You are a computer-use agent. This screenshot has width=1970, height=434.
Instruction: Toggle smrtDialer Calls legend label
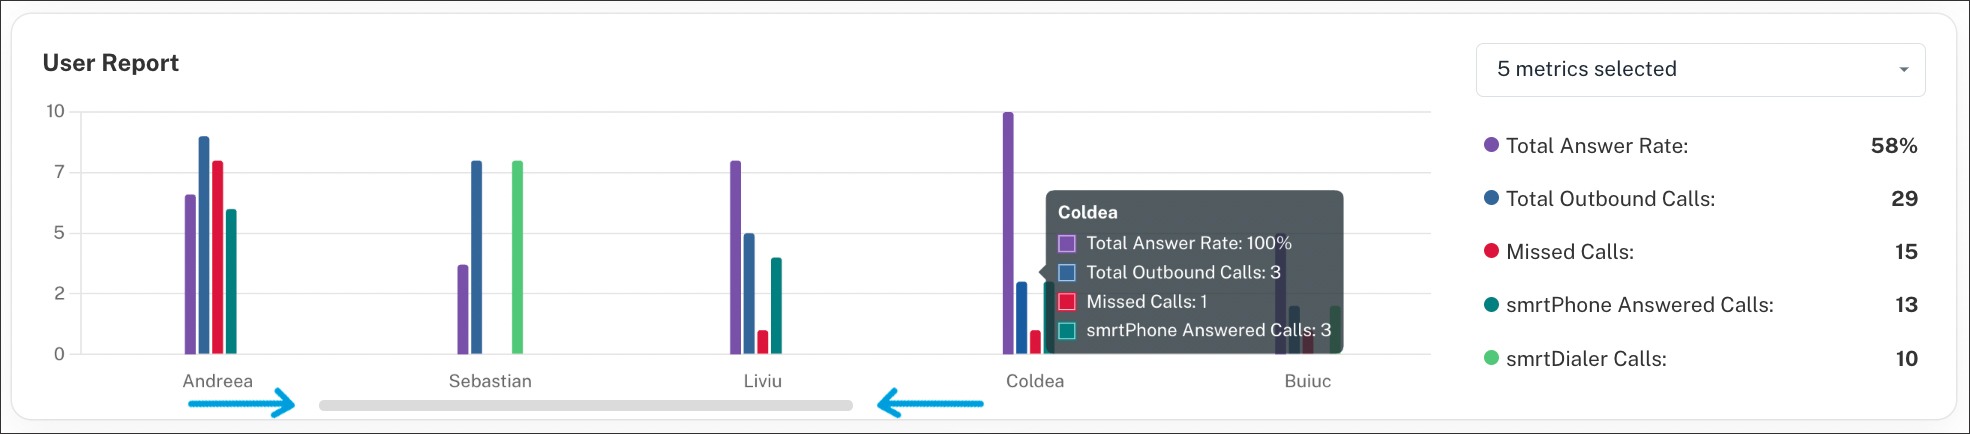pos(1585,359)
